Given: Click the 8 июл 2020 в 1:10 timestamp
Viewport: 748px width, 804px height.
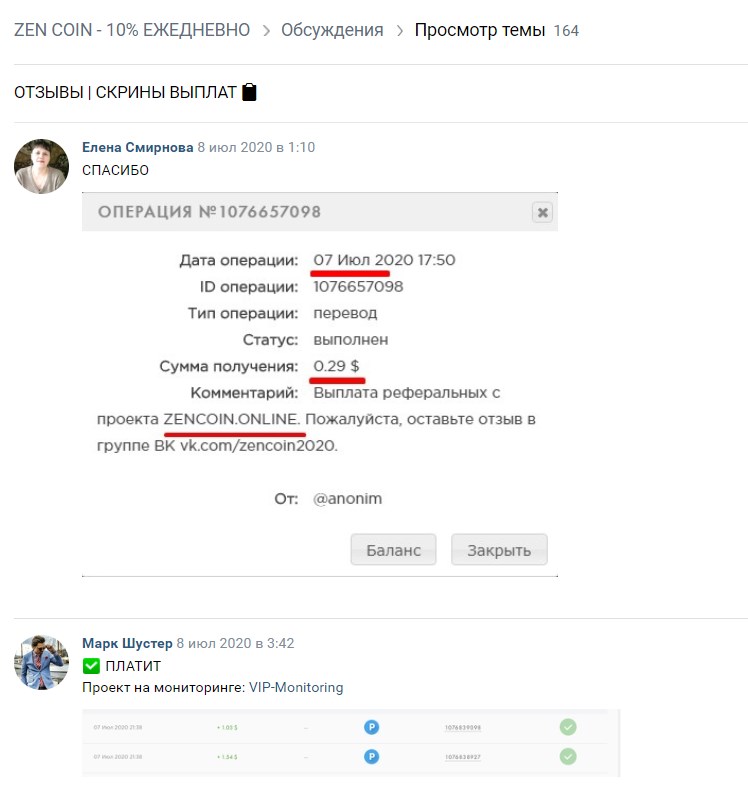Looking at the screenshot, I should 256,147.
